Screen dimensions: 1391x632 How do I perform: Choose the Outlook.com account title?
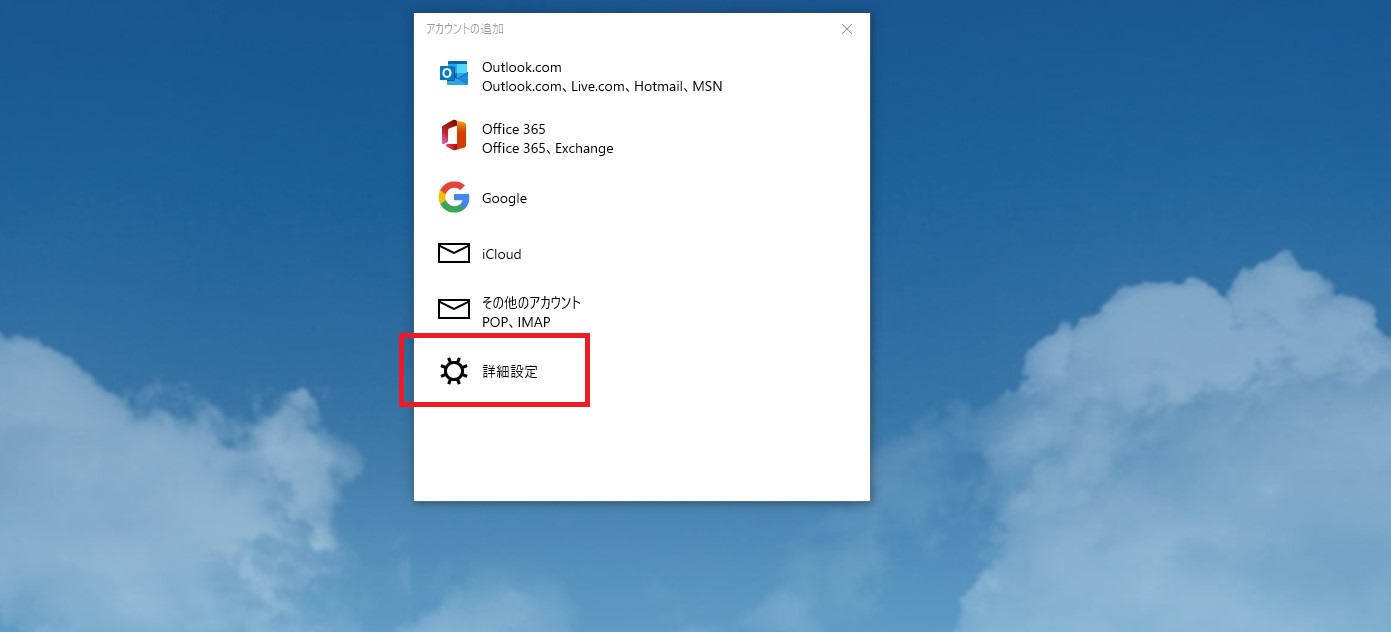pos(522,67)
